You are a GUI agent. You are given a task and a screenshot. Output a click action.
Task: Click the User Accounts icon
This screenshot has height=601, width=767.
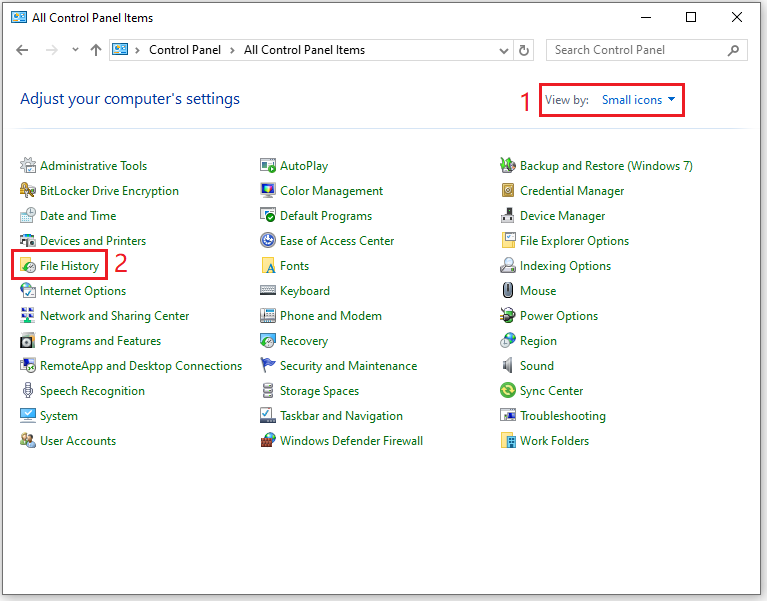pyautogui.click(x=28, y=440)
